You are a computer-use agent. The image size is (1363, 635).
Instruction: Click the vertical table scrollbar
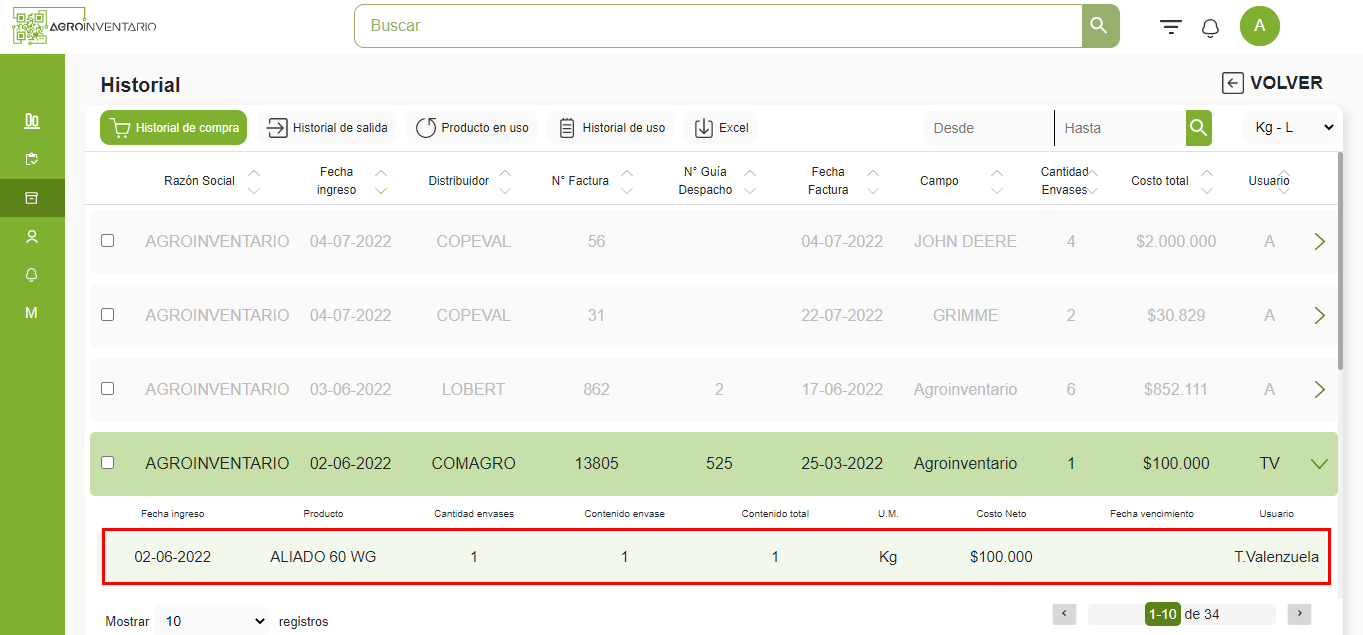[1340, 260]
